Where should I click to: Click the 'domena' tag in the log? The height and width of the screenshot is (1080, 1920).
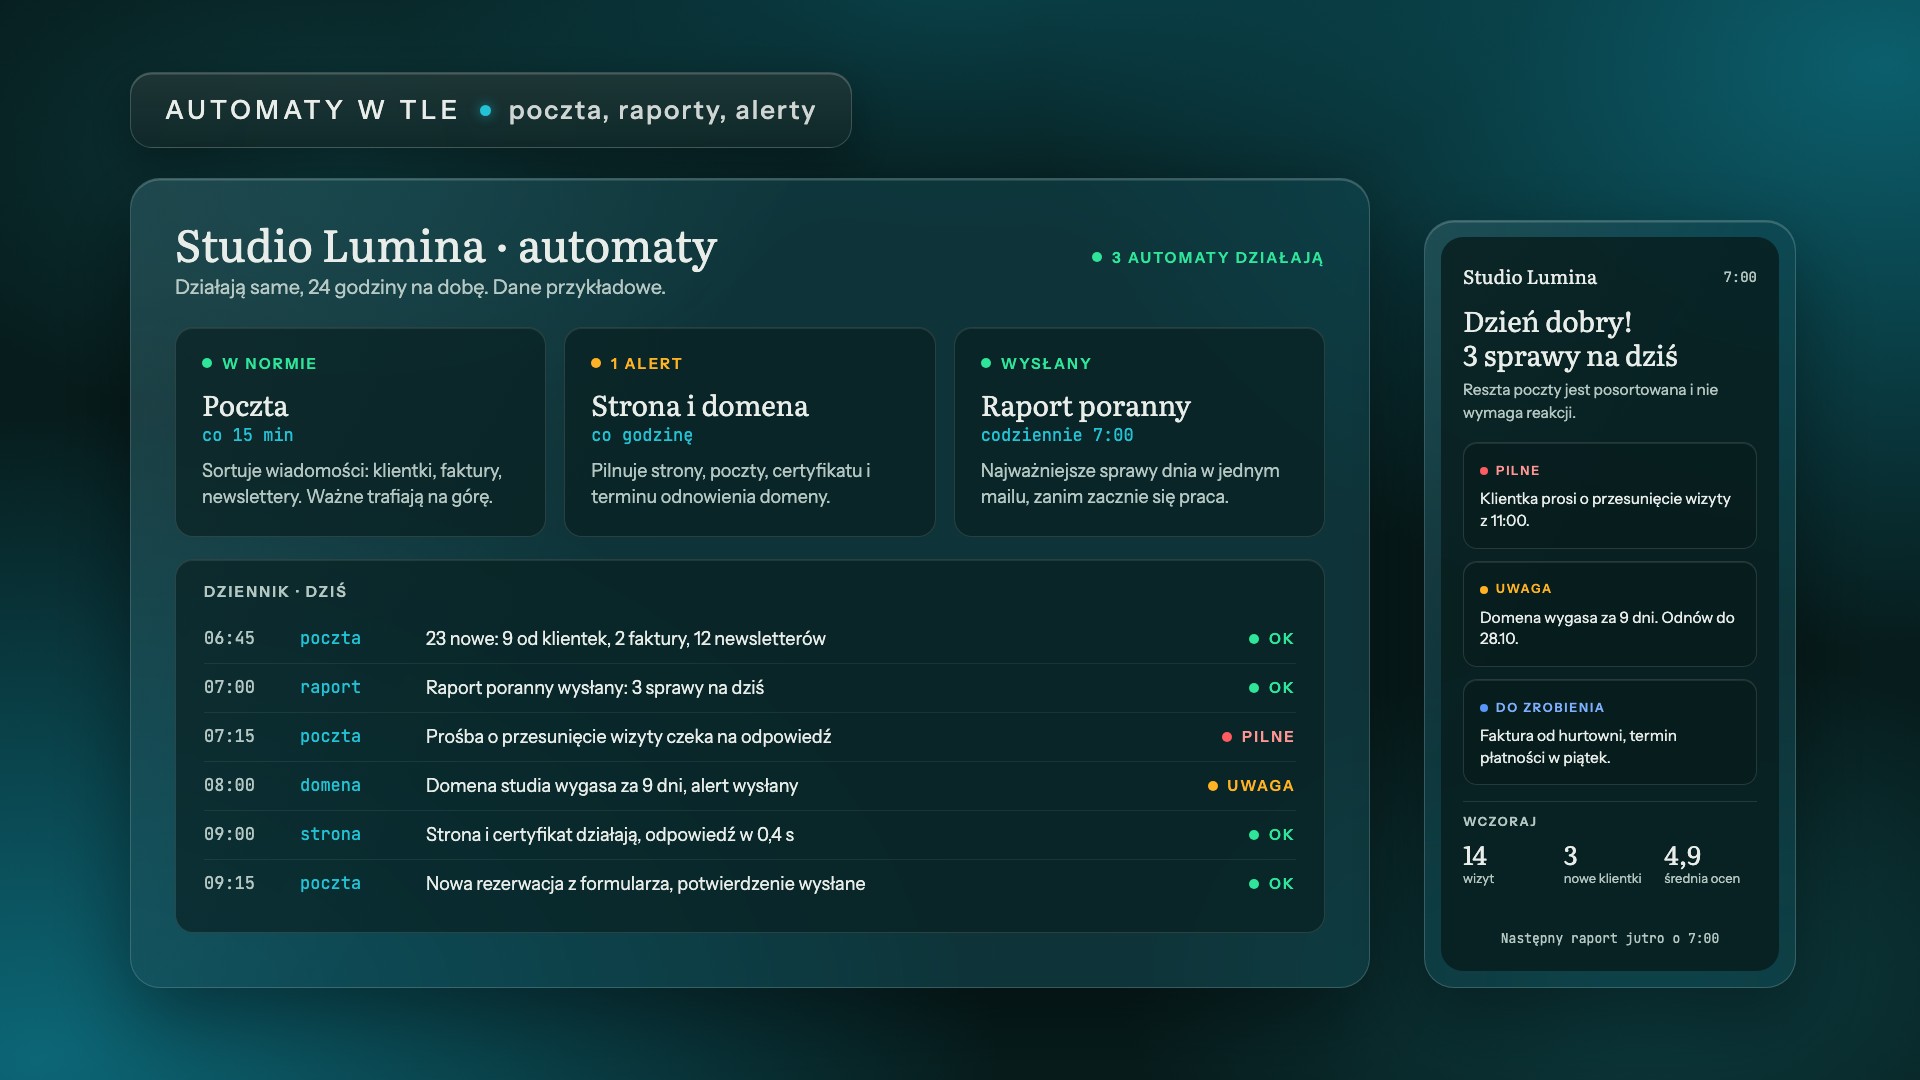[x=330, y=786]
